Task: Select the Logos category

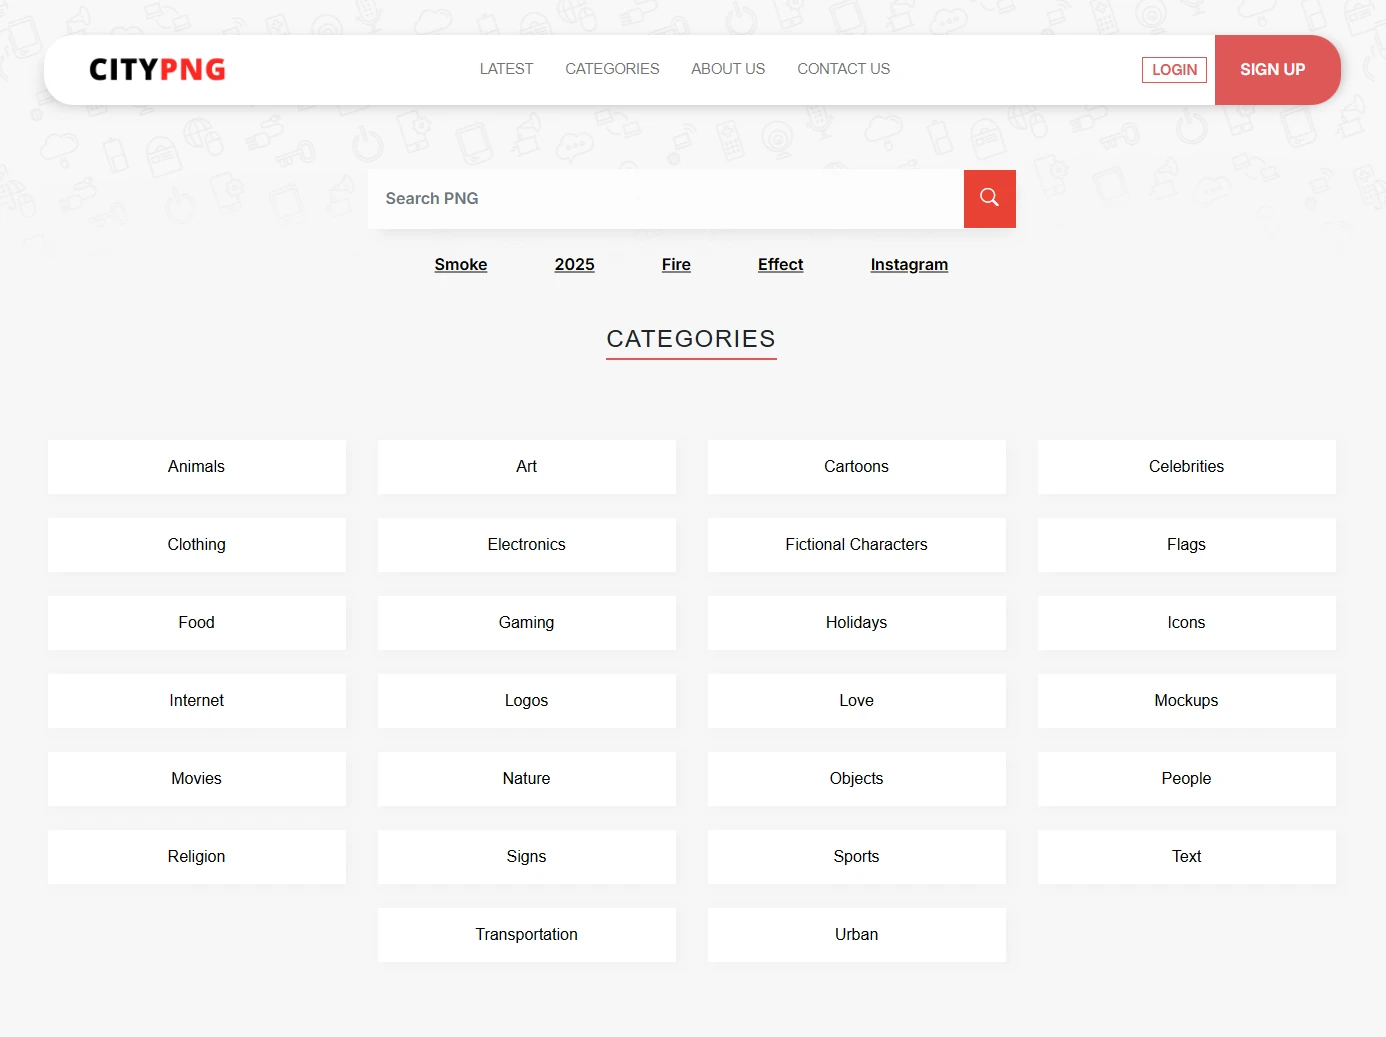Action: coord(526,700)
